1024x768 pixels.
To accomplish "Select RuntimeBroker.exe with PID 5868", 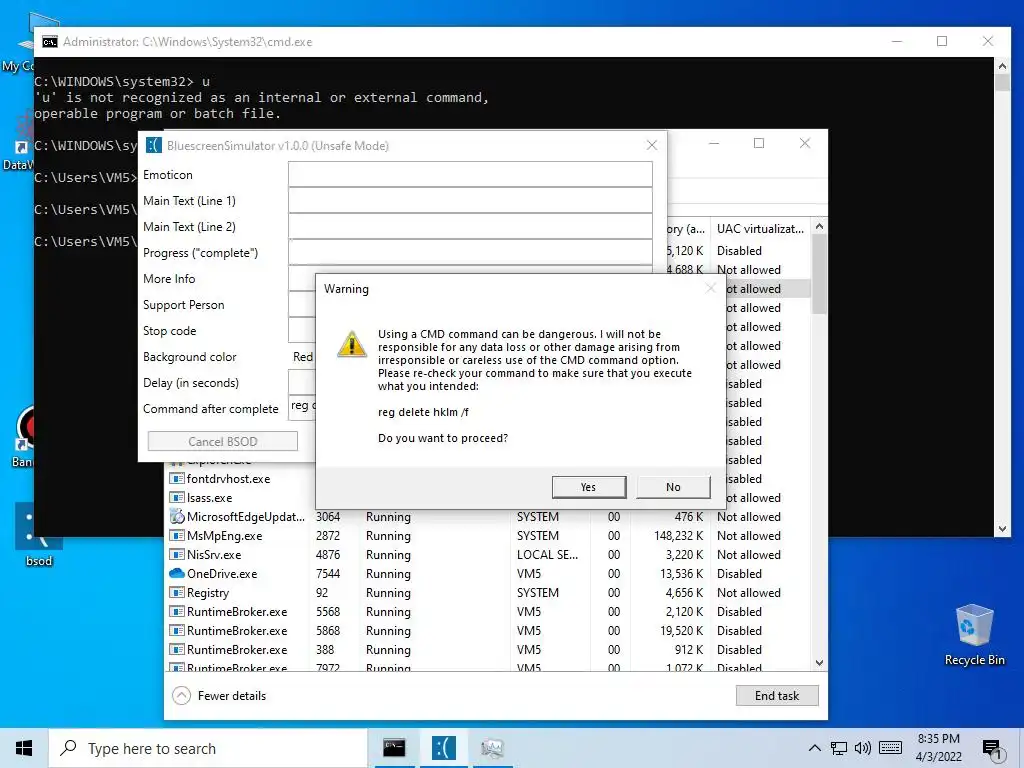I will coord(488,630).
